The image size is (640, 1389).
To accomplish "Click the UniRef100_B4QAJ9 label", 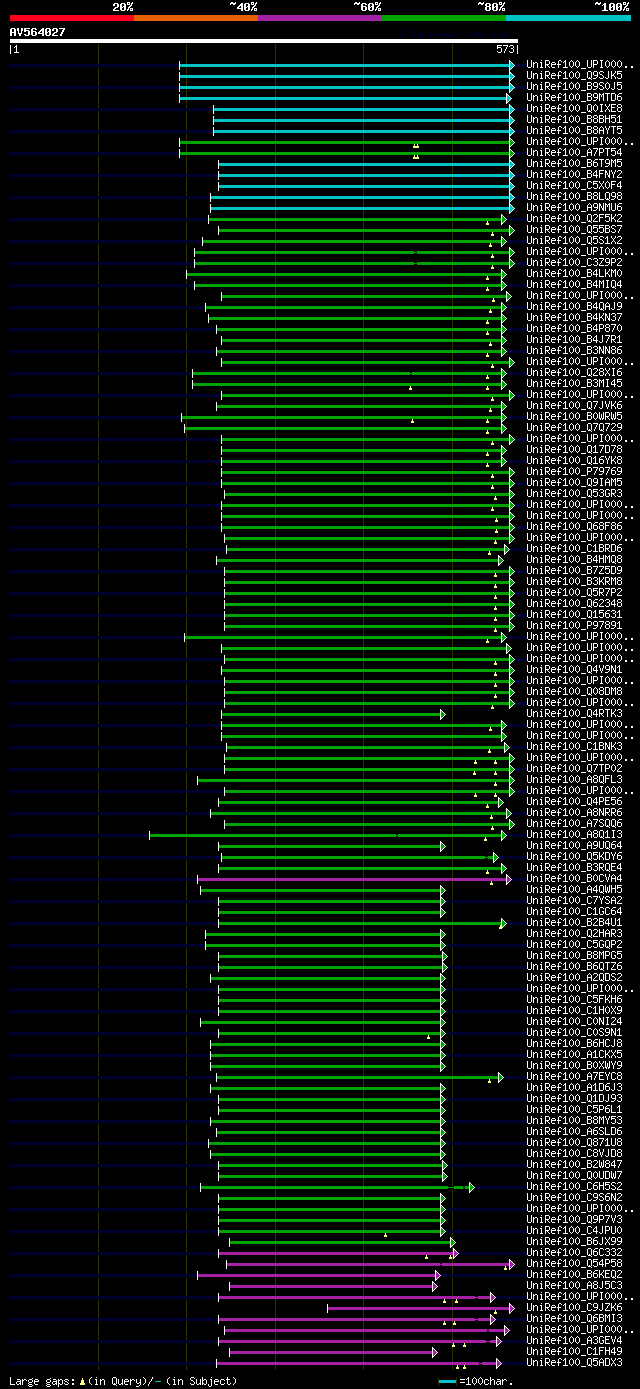I will coord(575,306).
